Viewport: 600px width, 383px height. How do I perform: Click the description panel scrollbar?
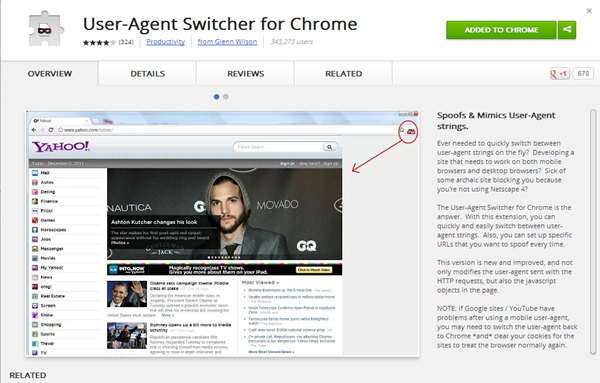tap(593, 232)
